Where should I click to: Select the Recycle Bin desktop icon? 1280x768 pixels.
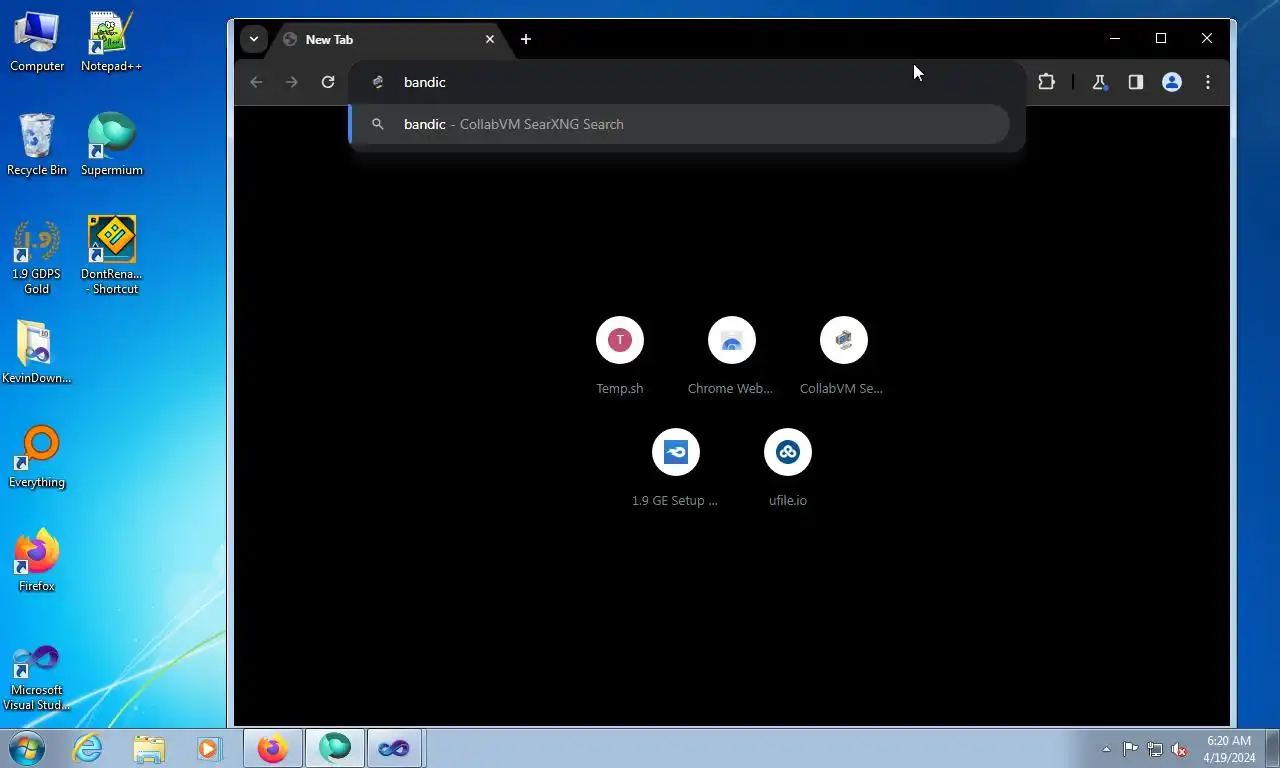[37, 145]
